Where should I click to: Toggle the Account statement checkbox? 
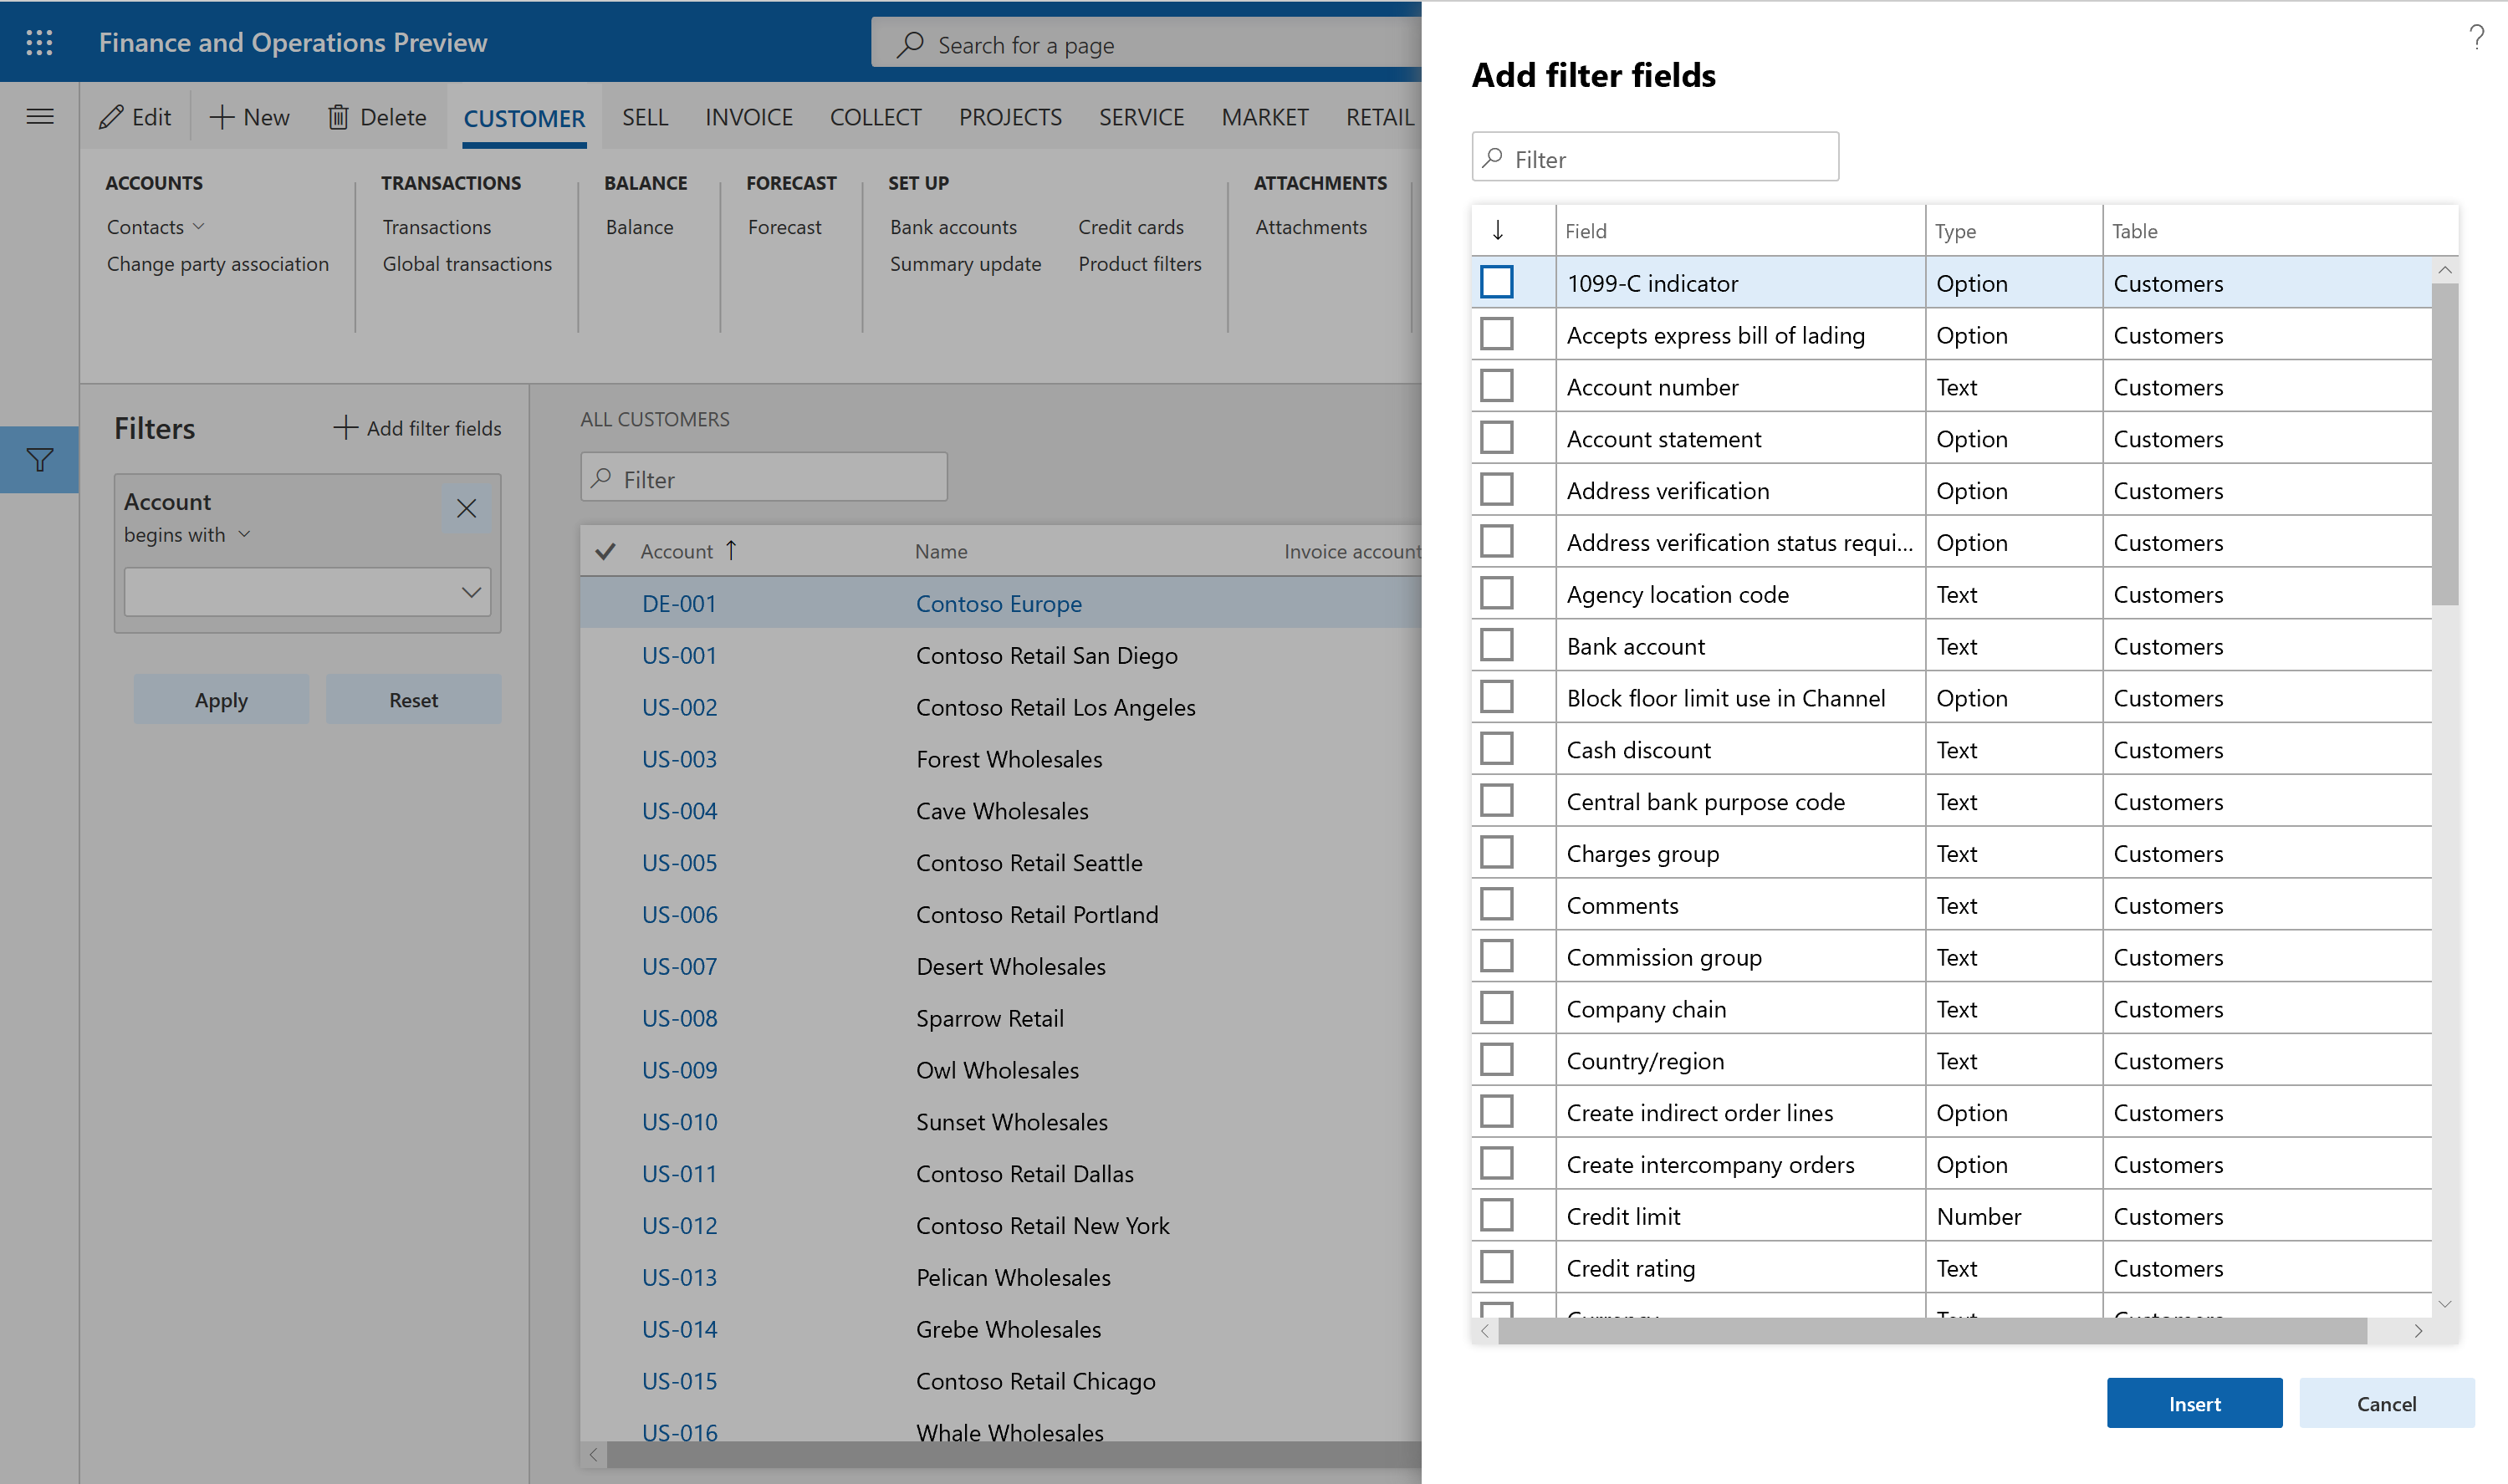coord(1498,438)
